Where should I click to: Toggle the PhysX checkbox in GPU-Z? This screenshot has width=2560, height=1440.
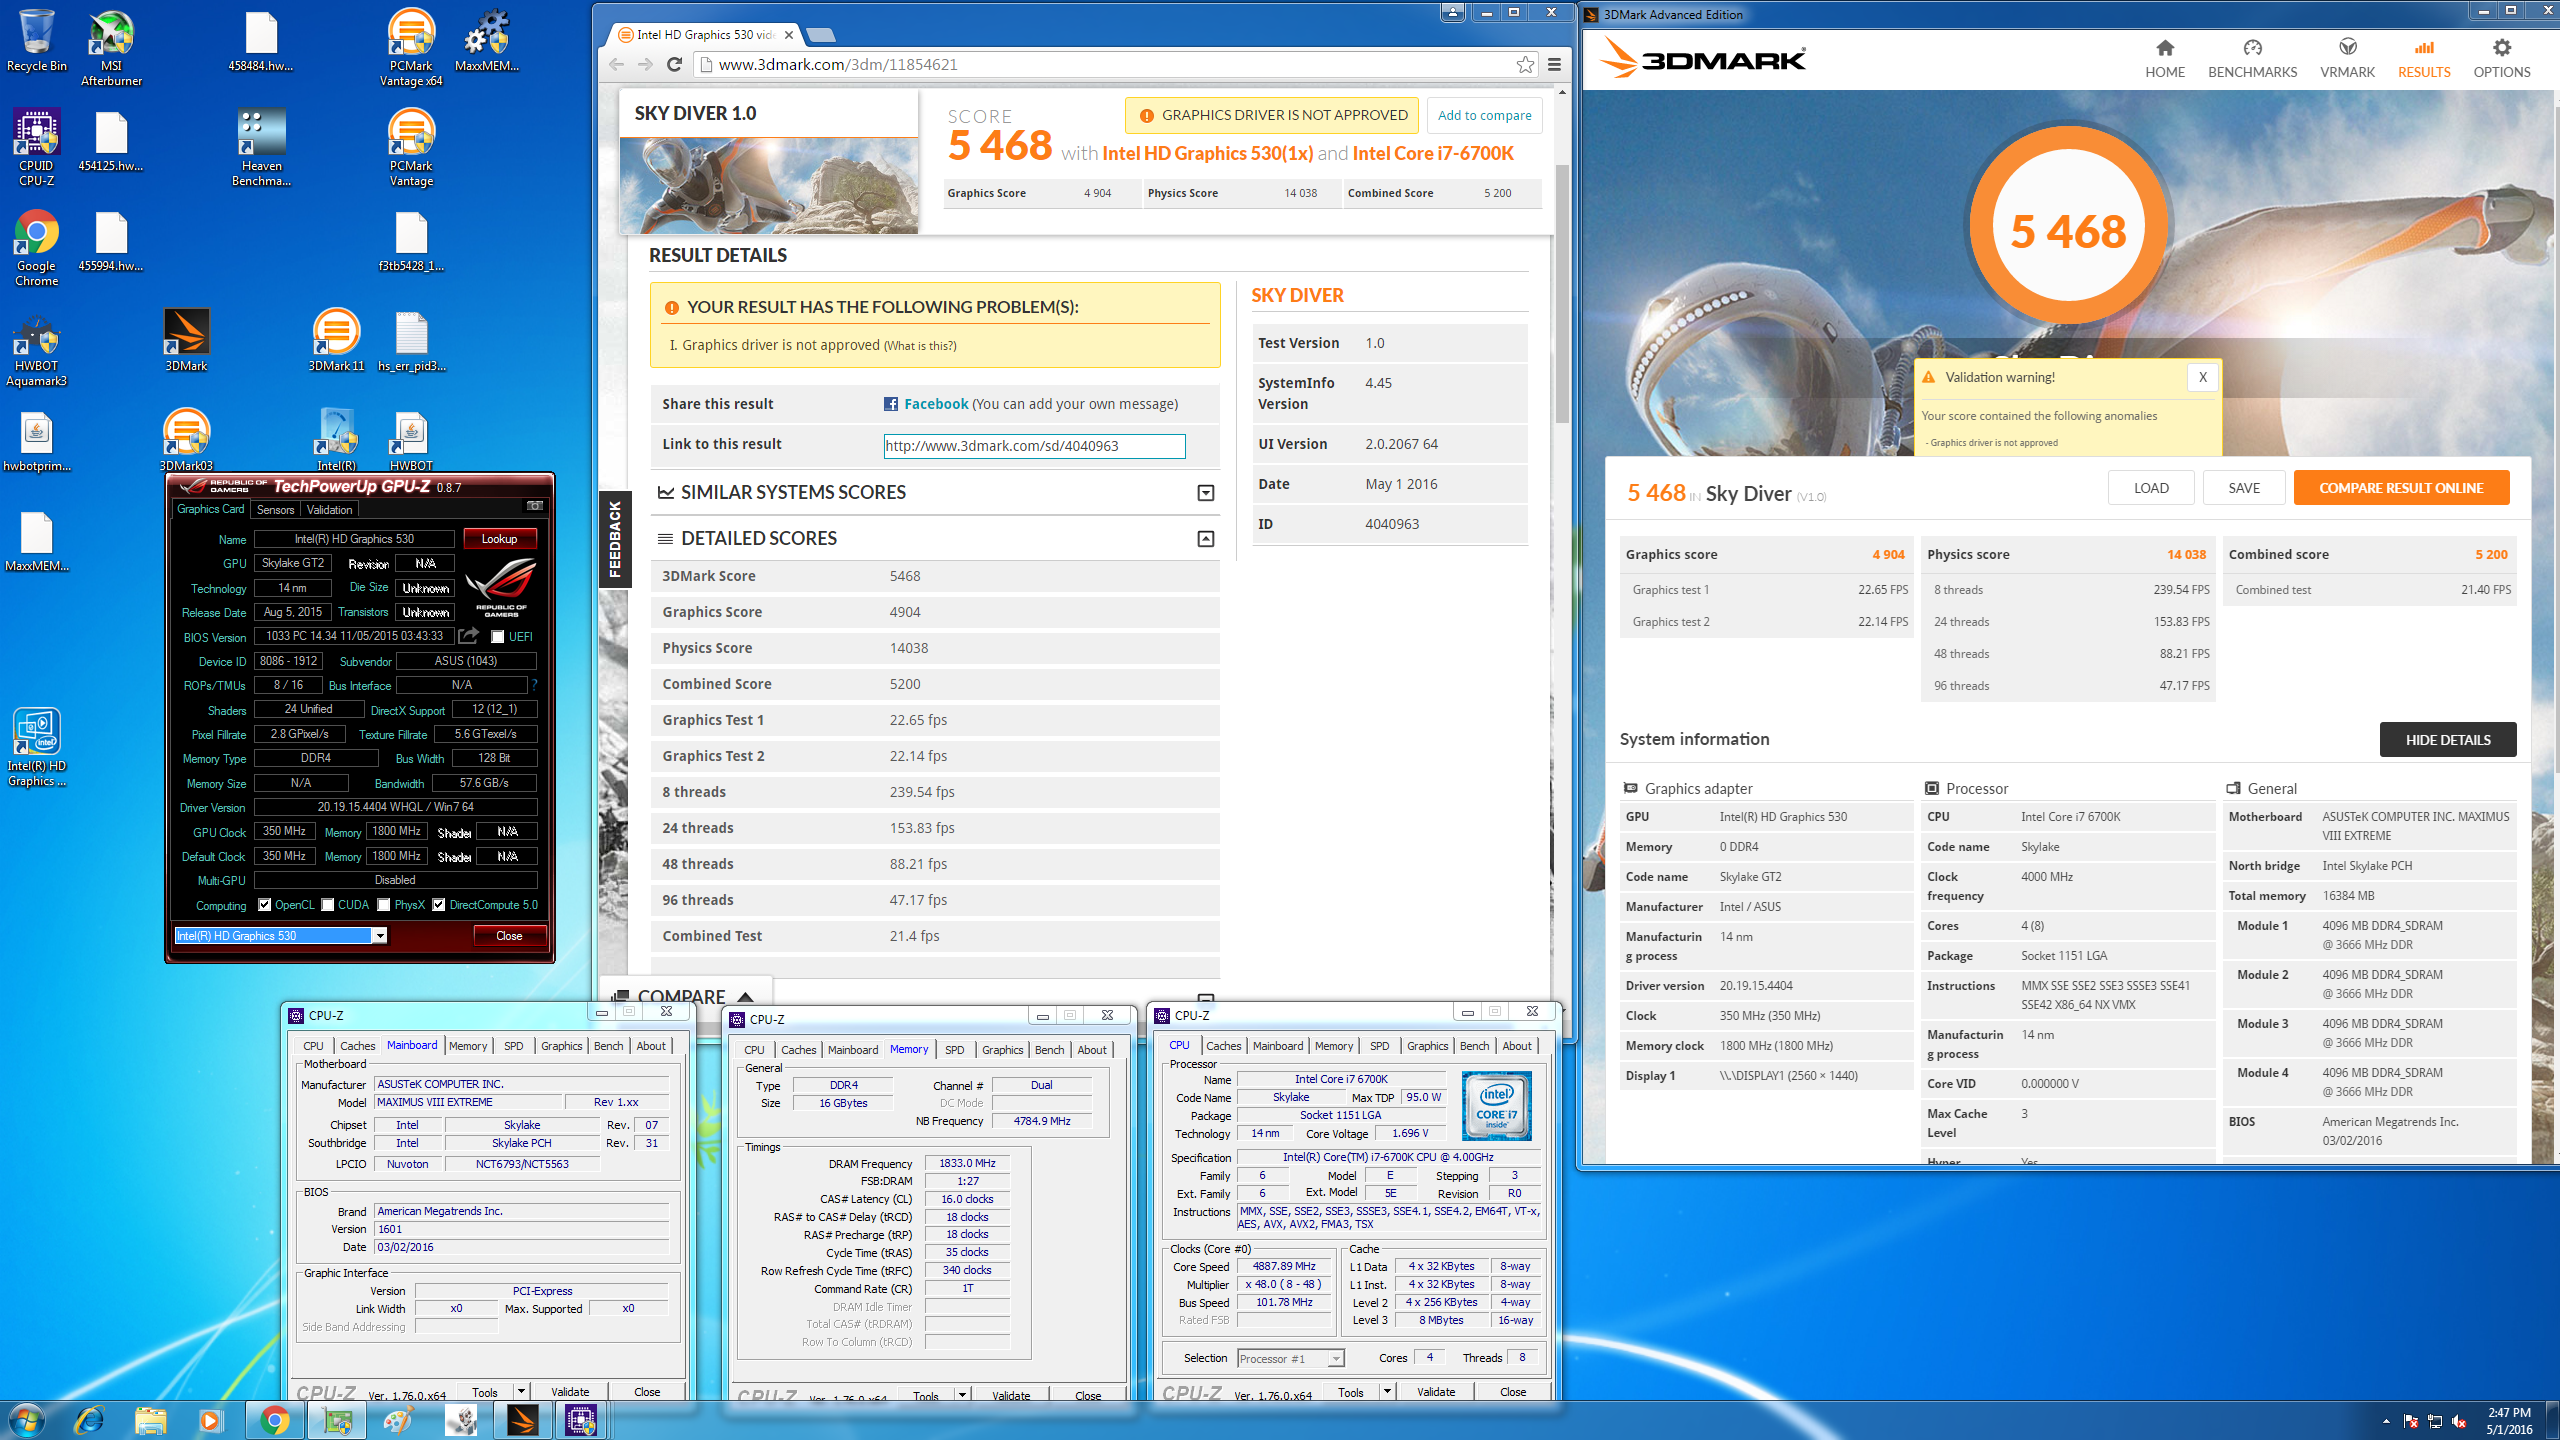(384, 905)
